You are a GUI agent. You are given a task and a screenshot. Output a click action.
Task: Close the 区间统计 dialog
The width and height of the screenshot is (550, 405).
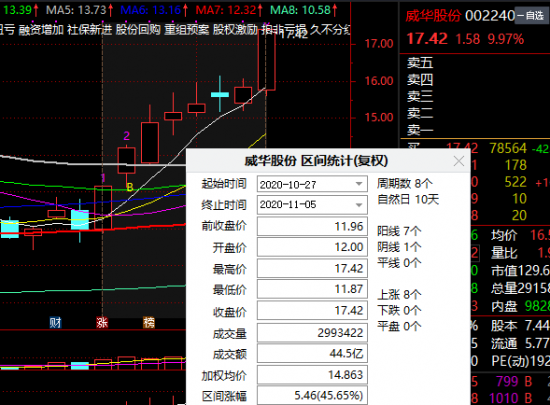click(458, 161)
